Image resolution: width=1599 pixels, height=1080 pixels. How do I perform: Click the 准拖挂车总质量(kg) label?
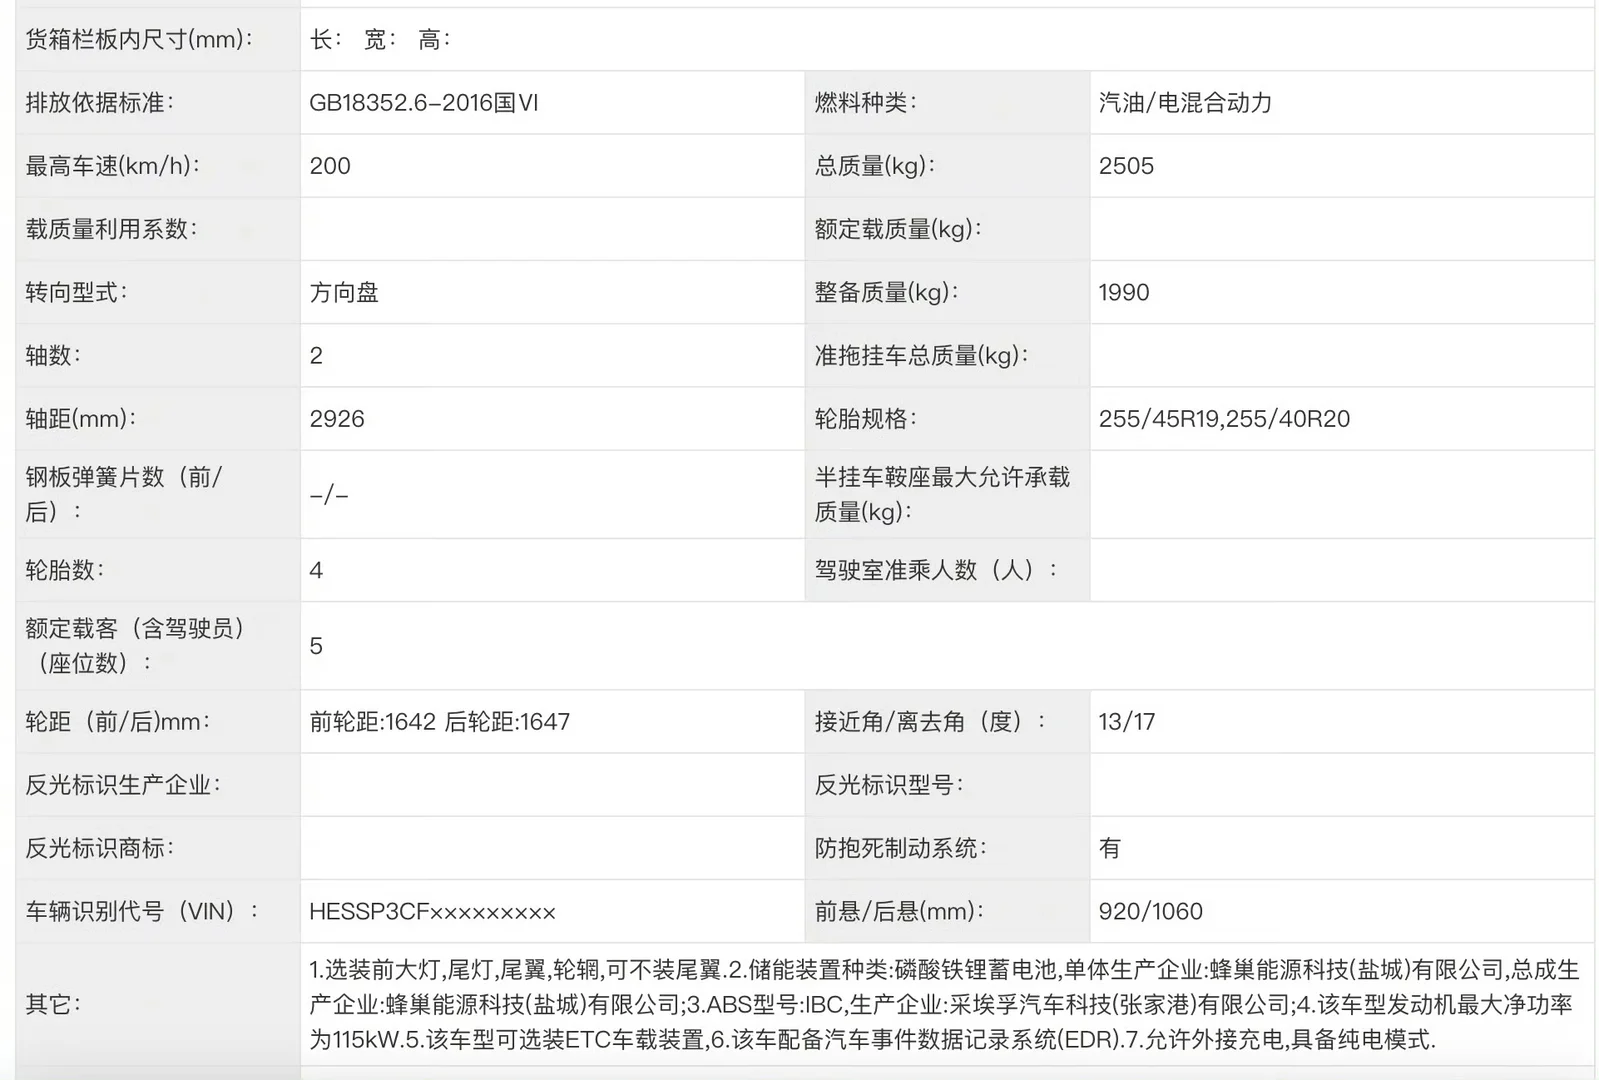pos(921,356)
